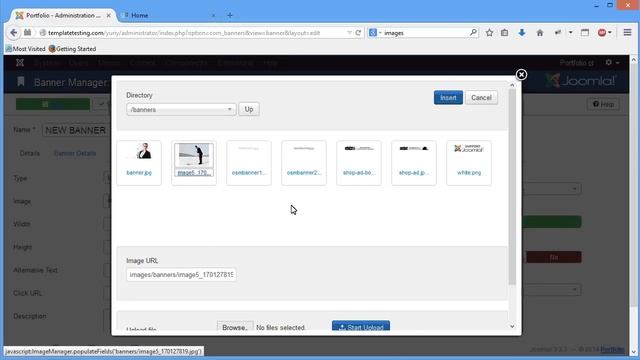Click the green toggle button on the right
Viewport: 640px width, 360px height.
pos(552,222)
